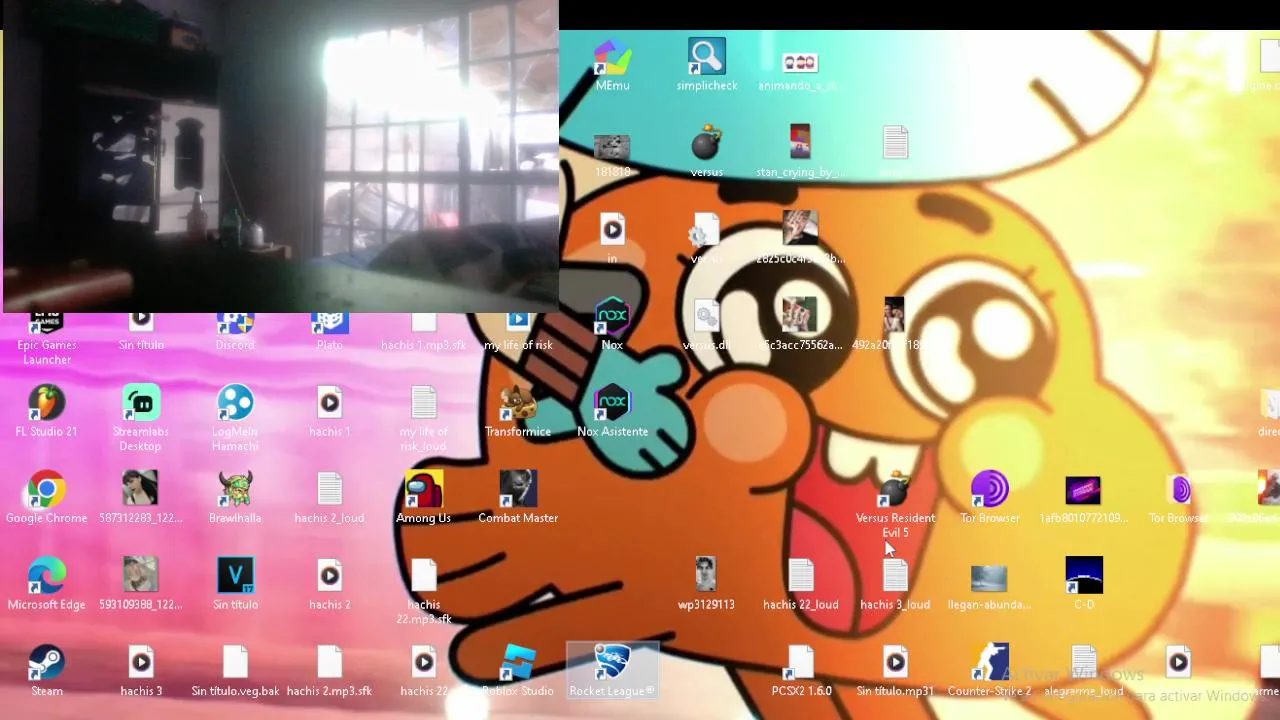This screenshot has height=720, width=1280.
Task: Open the Nox player shortcut
Action: pyautogui.click(x=612, y=325)
